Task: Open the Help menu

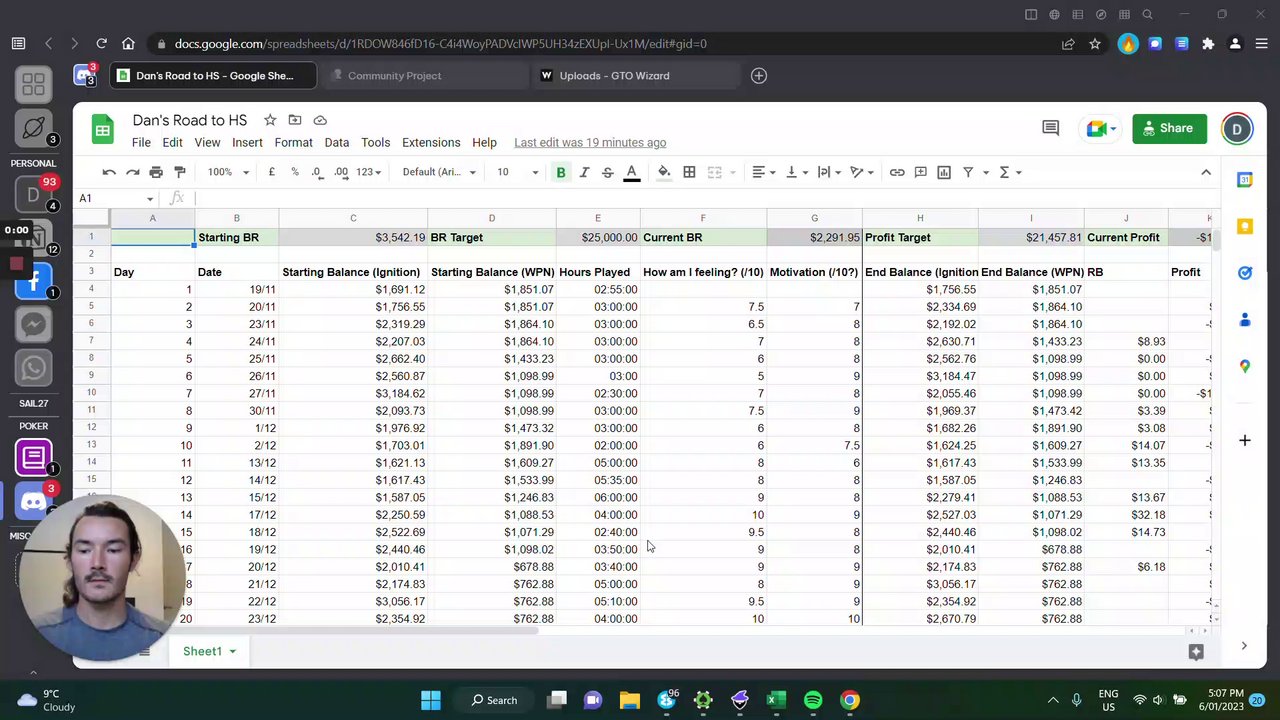Action: 484,143
